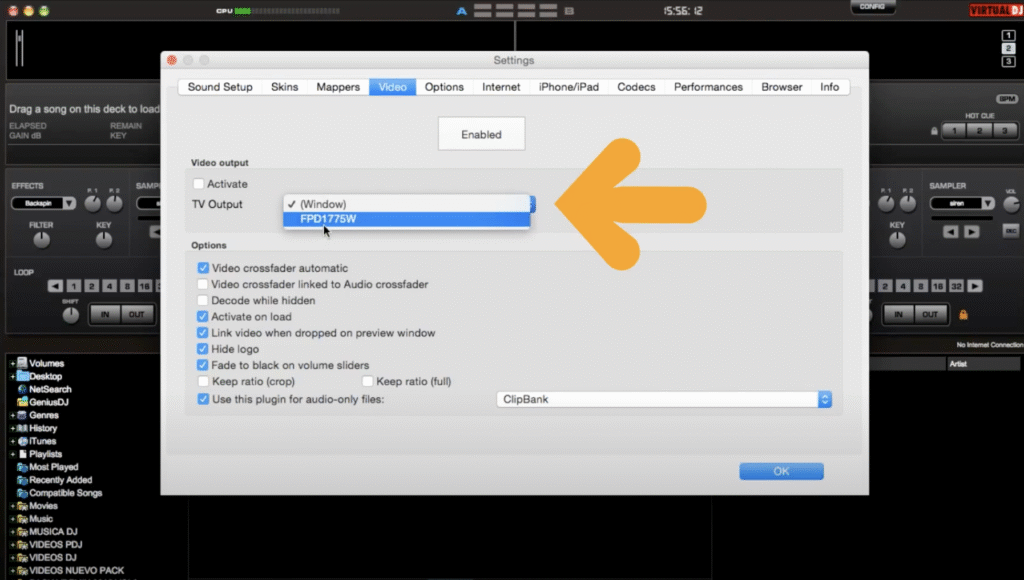The image size is (1024, 580).
Task: Tick the Activate video output checkbox
Action: click(x=199, y=184)
